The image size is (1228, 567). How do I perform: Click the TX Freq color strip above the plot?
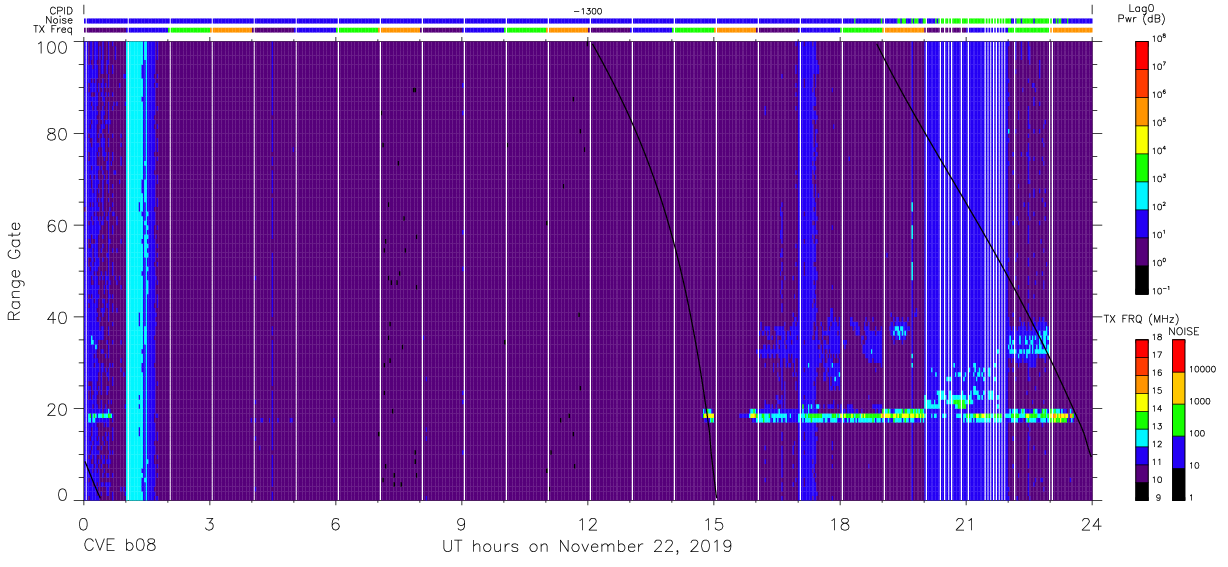(588, 30)
